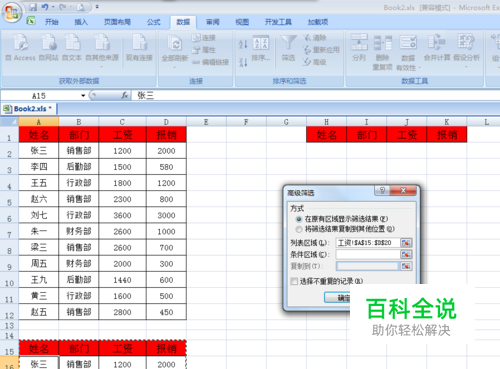The width and height of the screenshot is (500, 369).
Task: Click the Select All corner button
Action: coord(9,121)
